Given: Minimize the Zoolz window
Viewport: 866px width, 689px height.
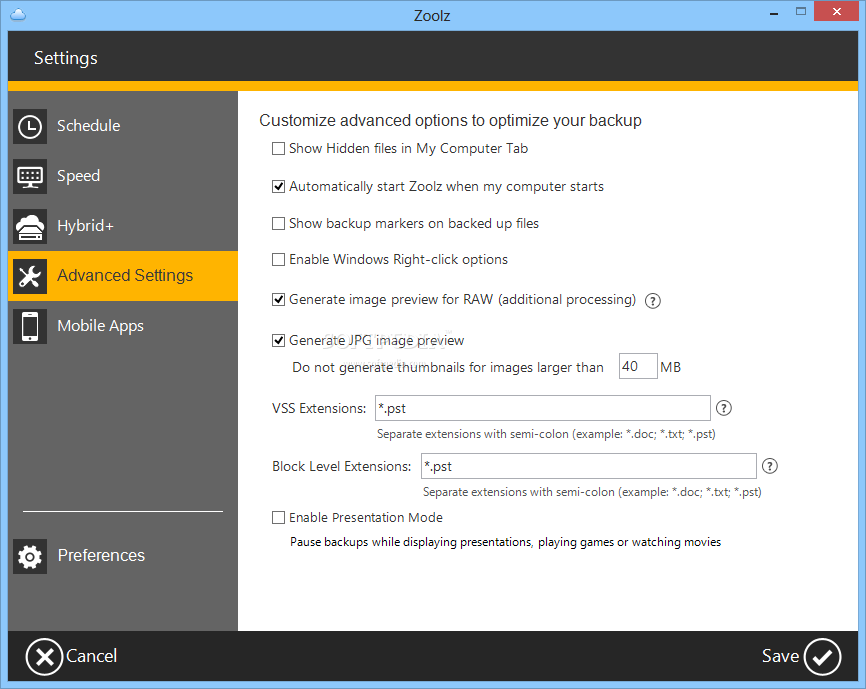Looking at the screenshot, I should [x=774, y=12].
